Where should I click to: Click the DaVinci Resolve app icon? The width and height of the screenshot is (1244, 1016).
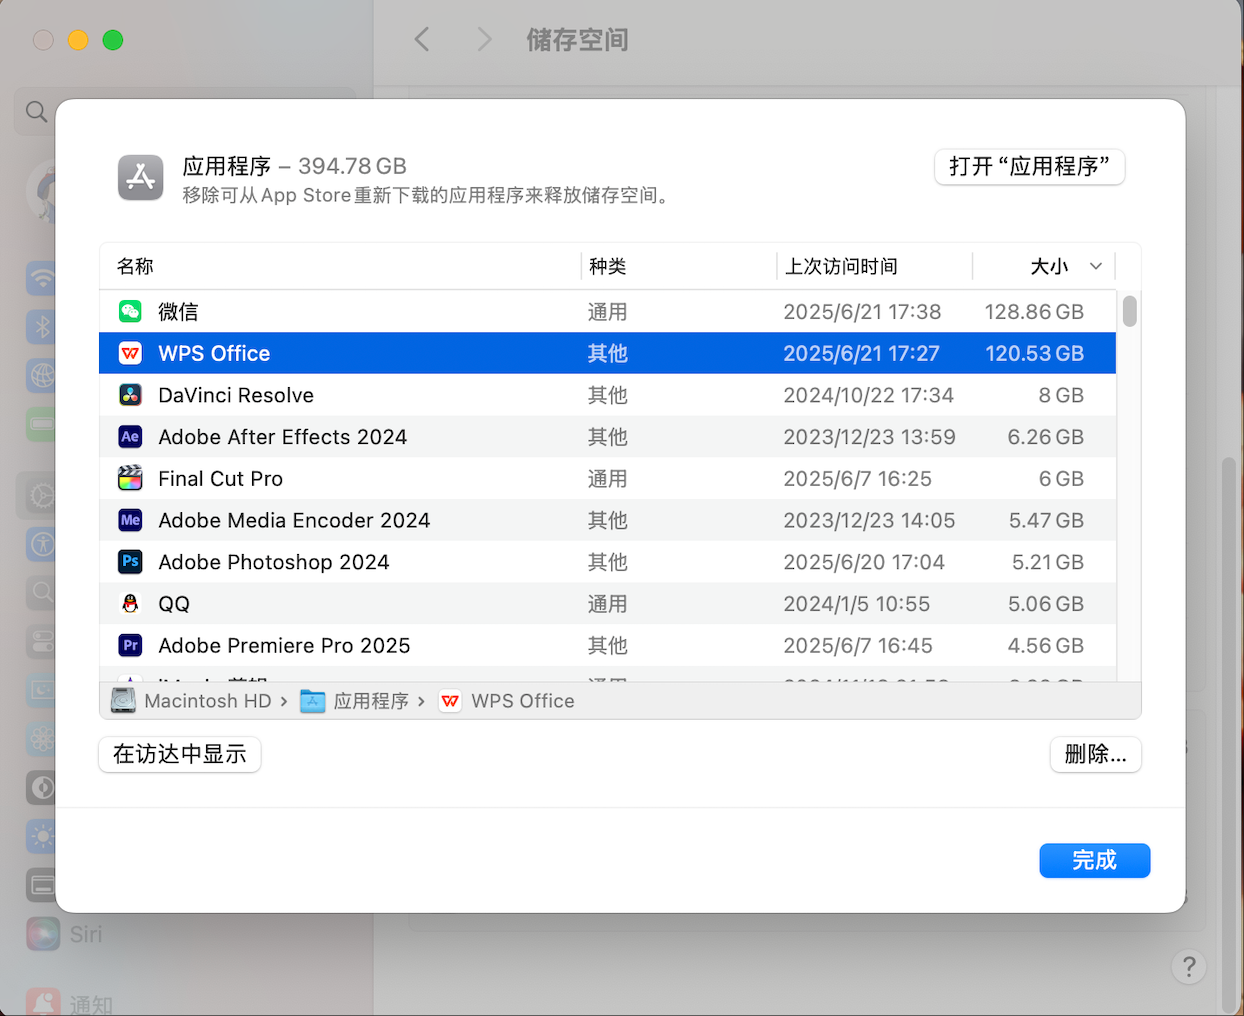(130, 395)
